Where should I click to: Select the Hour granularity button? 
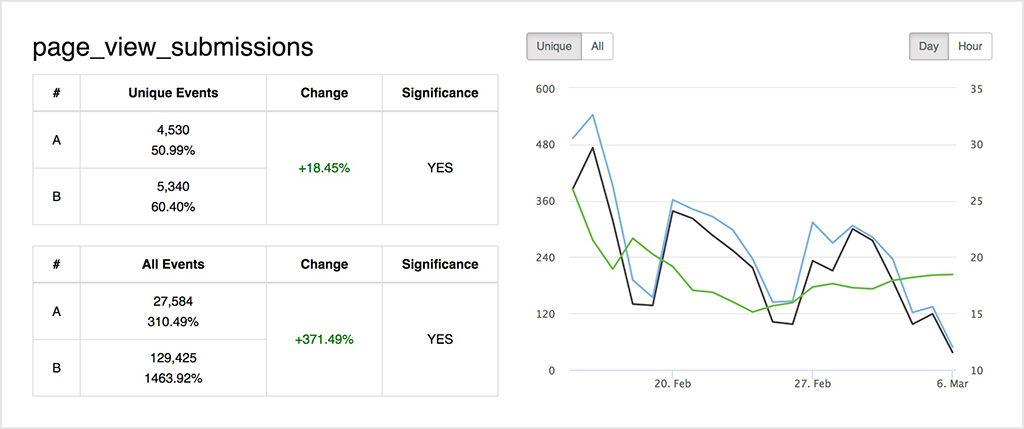[x=969, y=46]
